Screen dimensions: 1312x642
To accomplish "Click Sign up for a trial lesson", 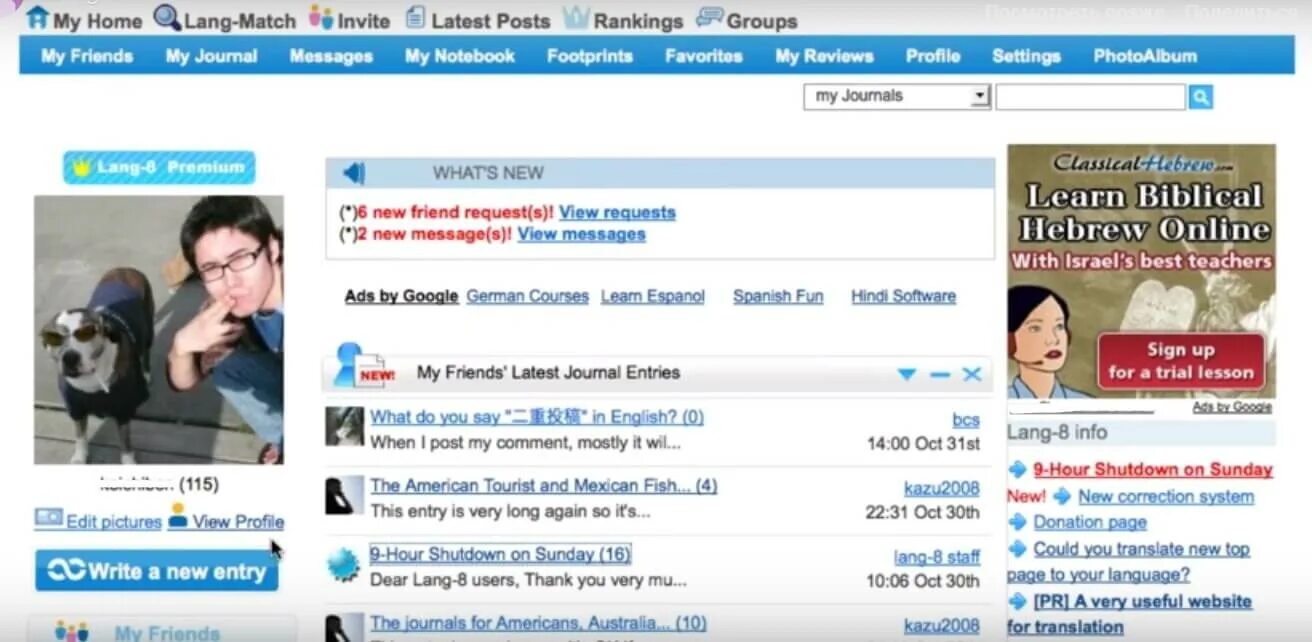I will pos(1180,361).
